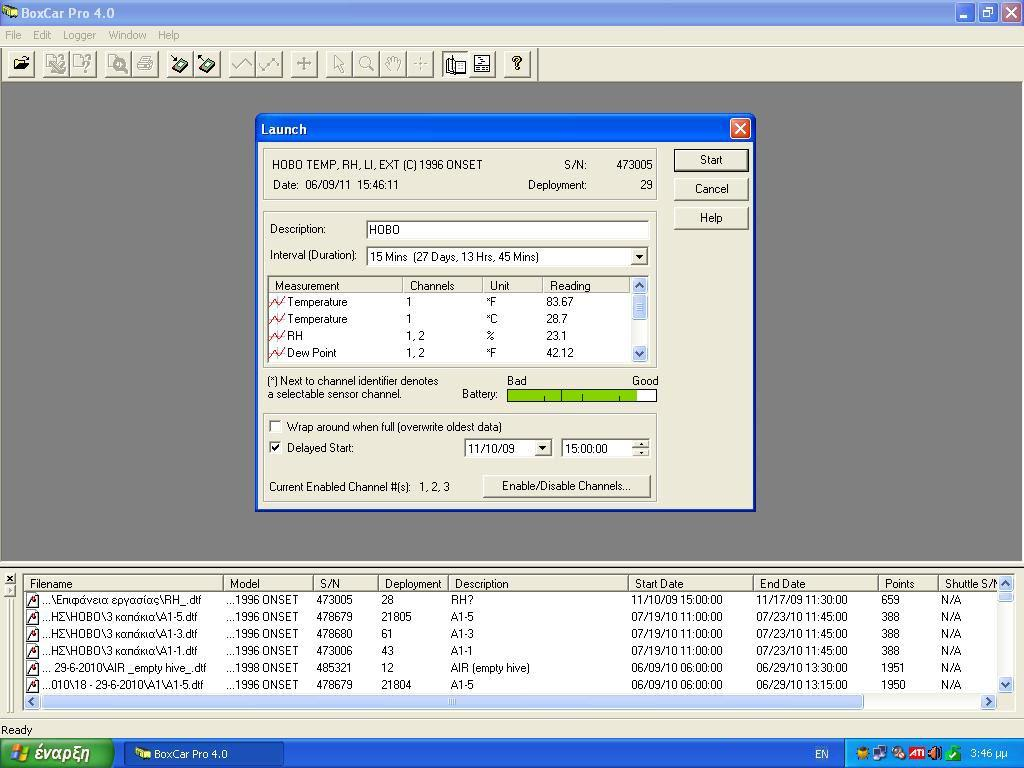1024x768 pixels.
Task: Click the details window icon beside the help icon
Action: (482, 64)
